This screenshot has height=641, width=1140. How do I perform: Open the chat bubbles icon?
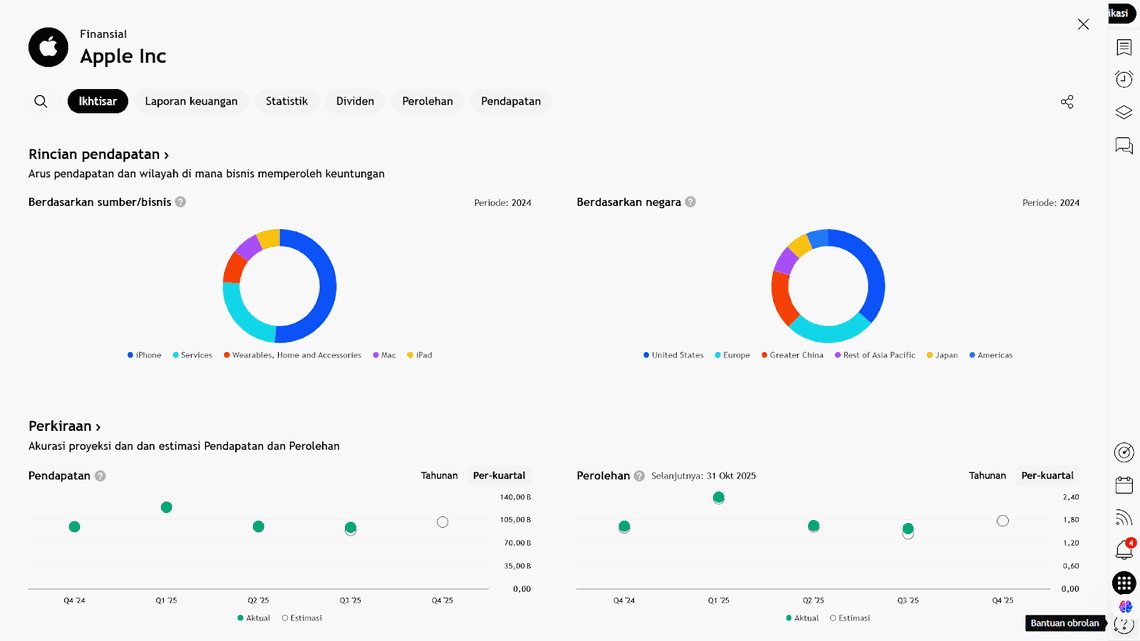(x=1124, y=146)
